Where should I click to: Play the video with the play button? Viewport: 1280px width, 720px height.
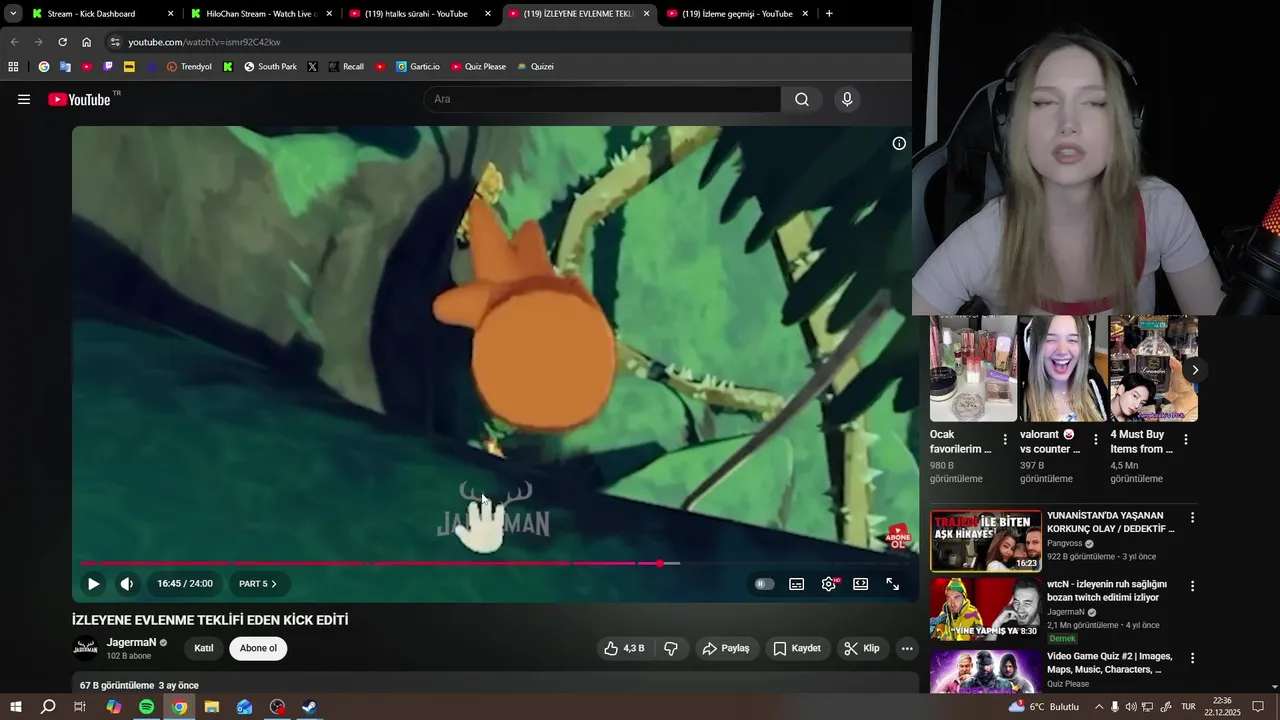tap(93, 584)
